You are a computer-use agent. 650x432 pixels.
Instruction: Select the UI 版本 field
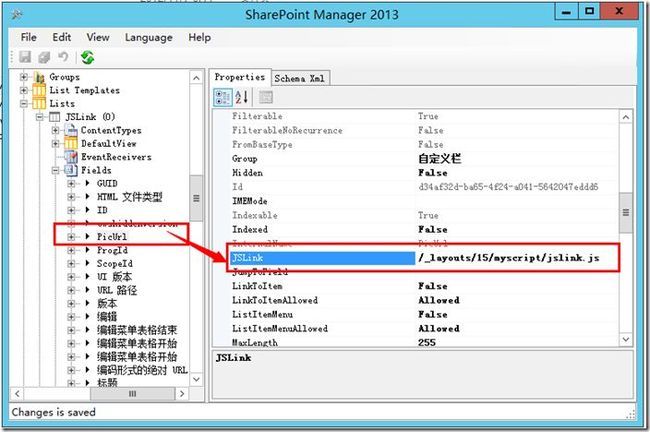point(114,277)
